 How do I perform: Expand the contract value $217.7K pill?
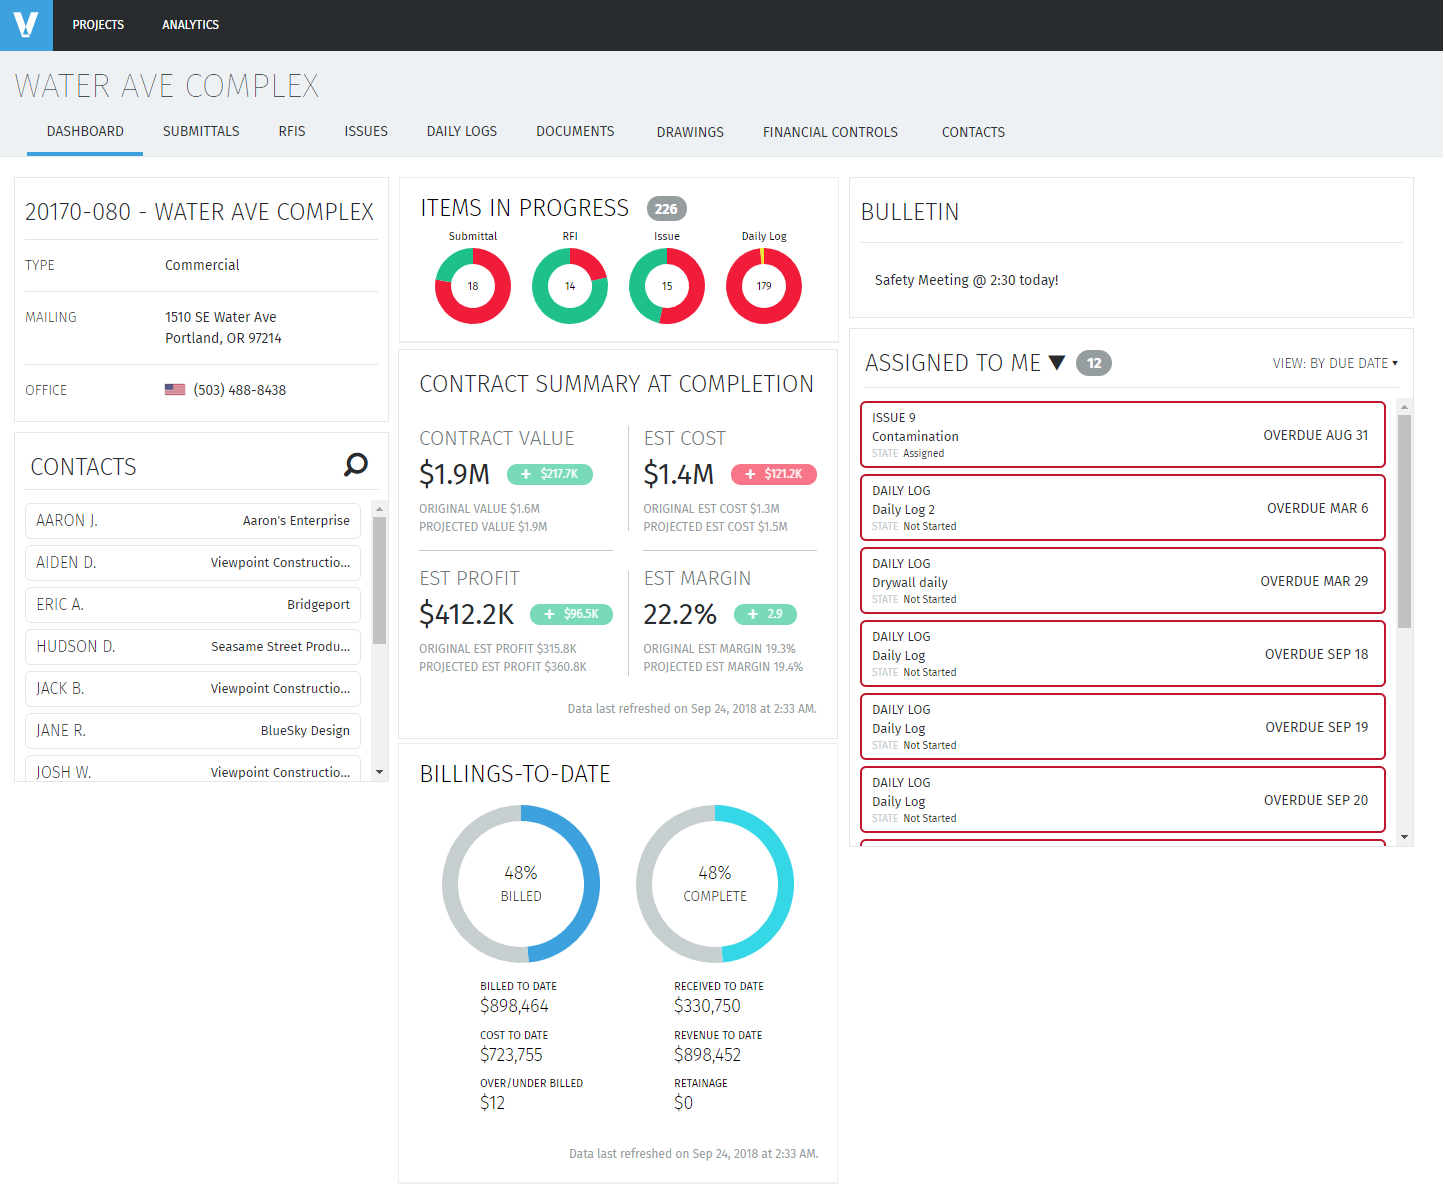pos(550,474)
